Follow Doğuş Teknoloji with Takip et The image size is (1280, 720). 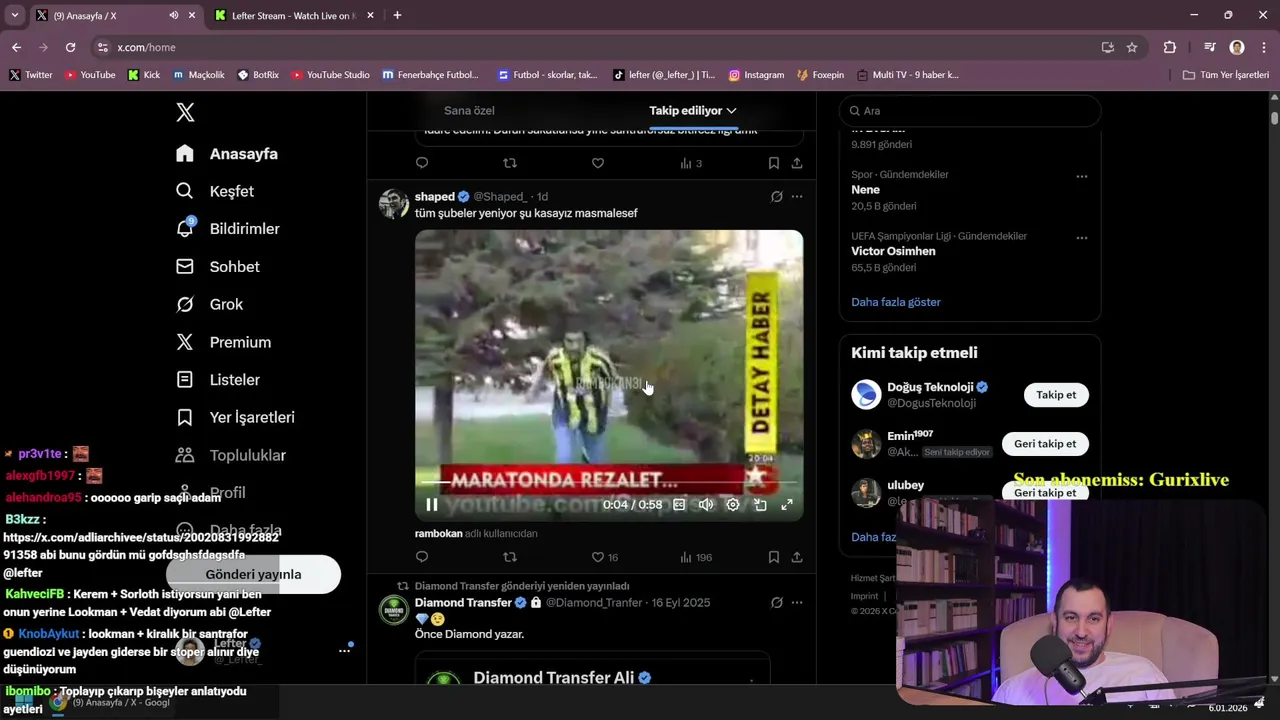point(1056,395)
